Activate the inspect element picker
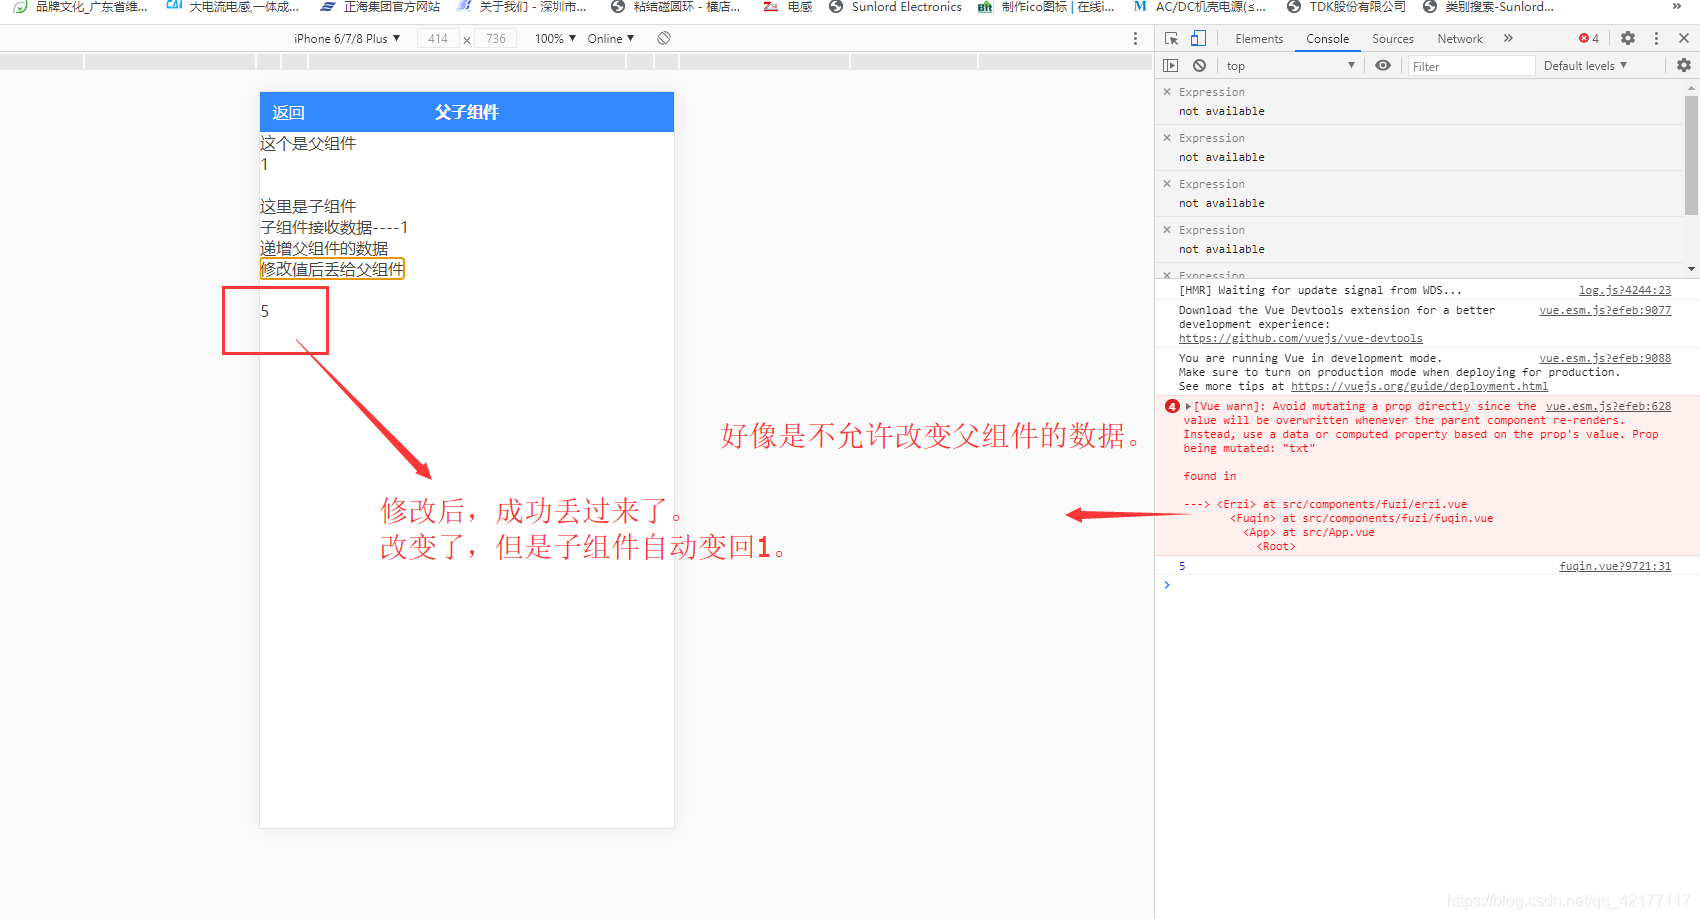 [1171, 38]
